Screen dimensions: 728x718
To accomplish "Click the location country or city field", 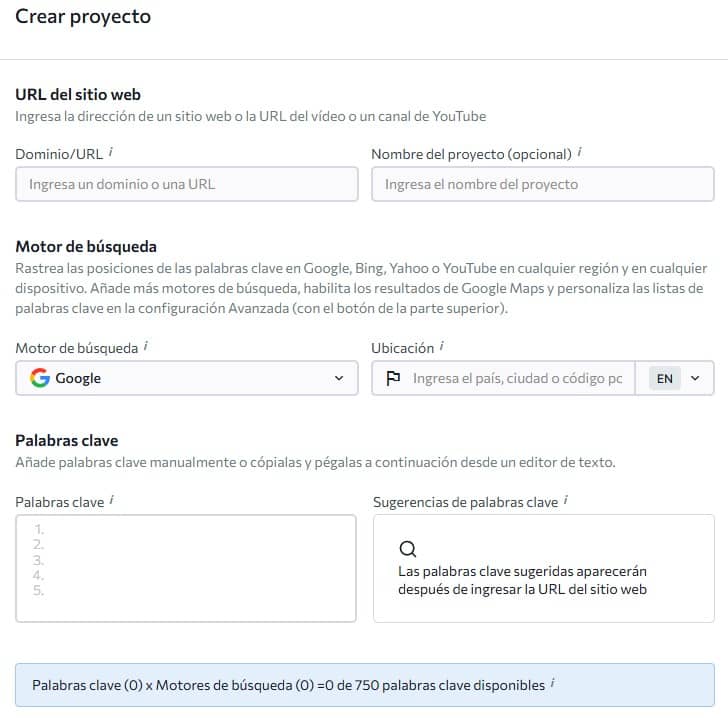I will pos(517,379).
